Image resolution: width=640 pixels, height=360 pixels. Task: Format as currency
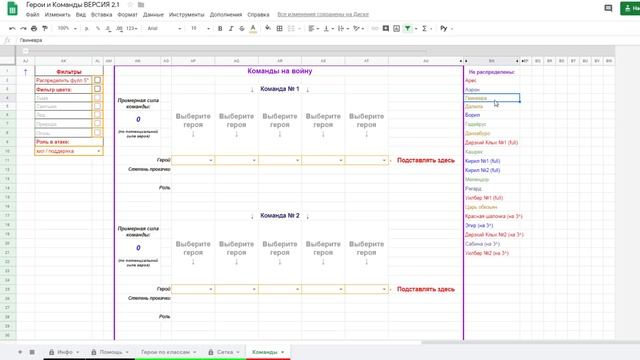(x=86, y=29)
